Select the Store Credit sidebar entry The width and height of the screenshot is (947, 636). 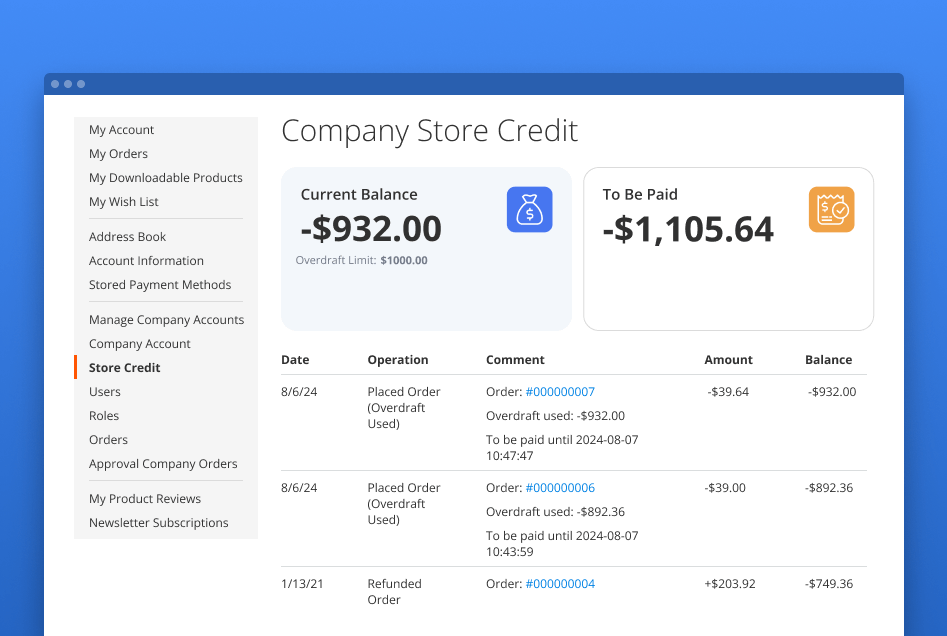[x=123, y=367]
